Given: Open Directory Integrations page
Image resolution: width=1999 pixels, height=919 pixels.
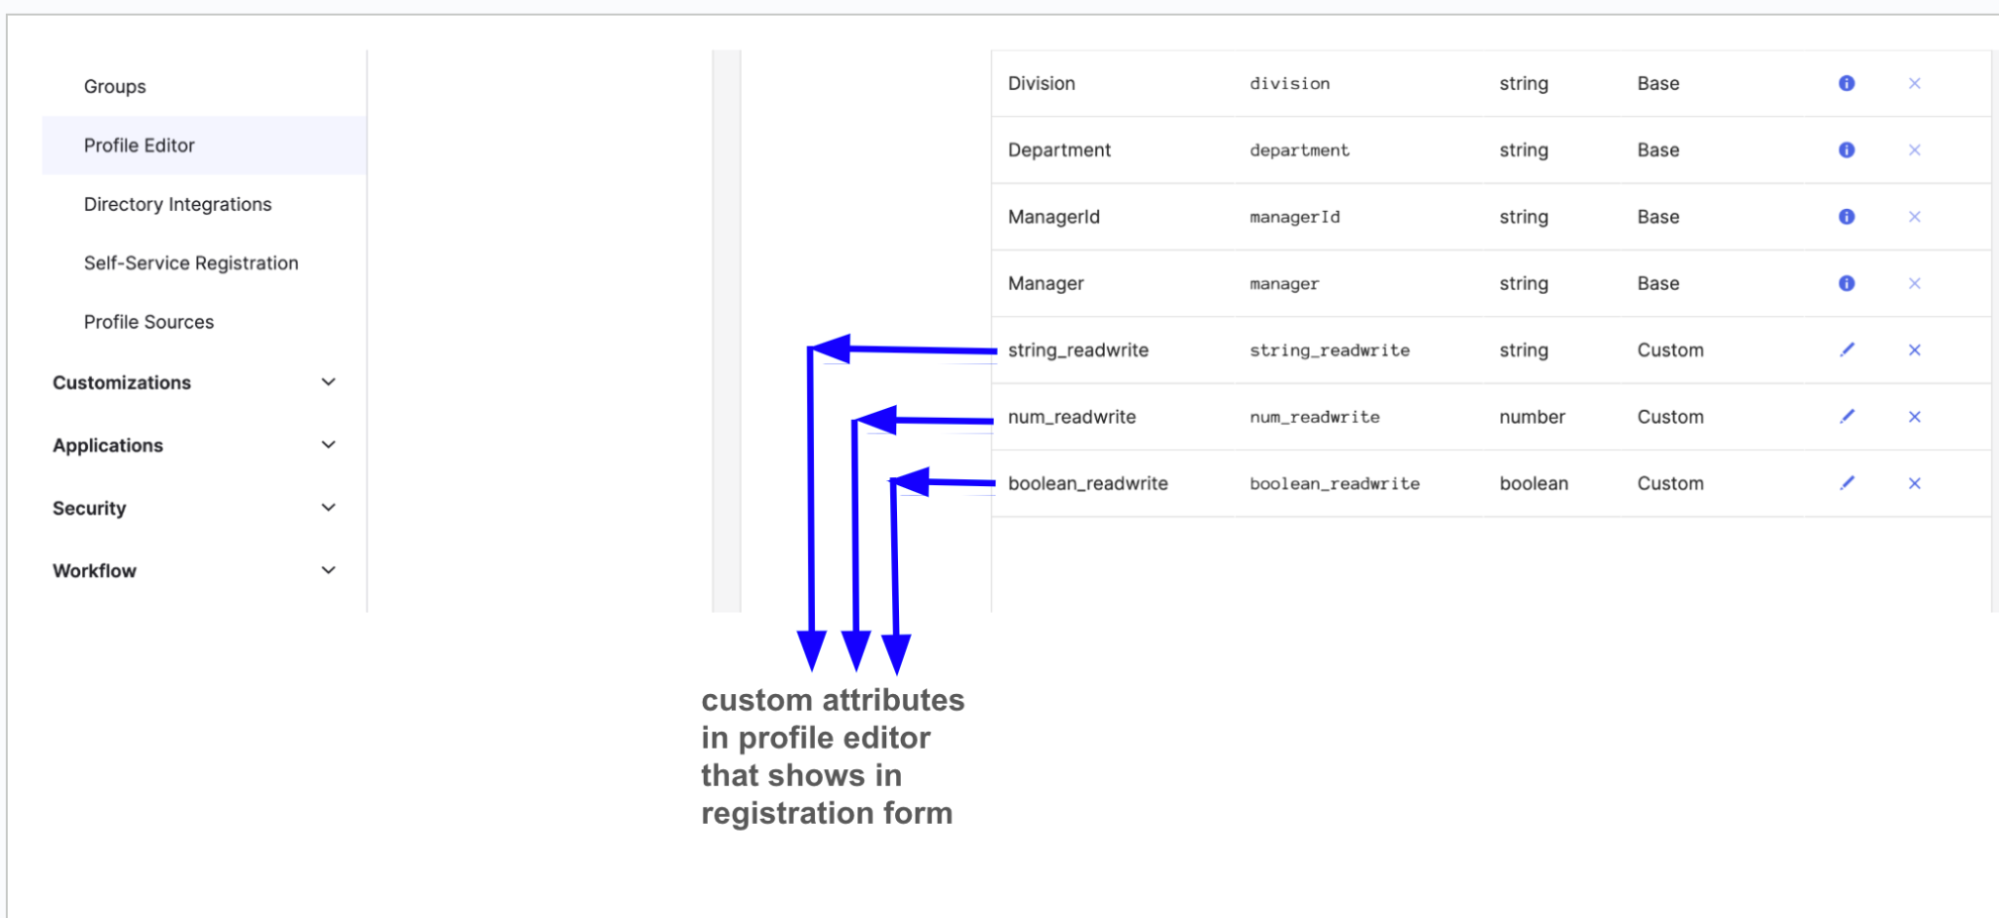Looking at the screenshot, I should pyautogui.click(x=178, y=205).
